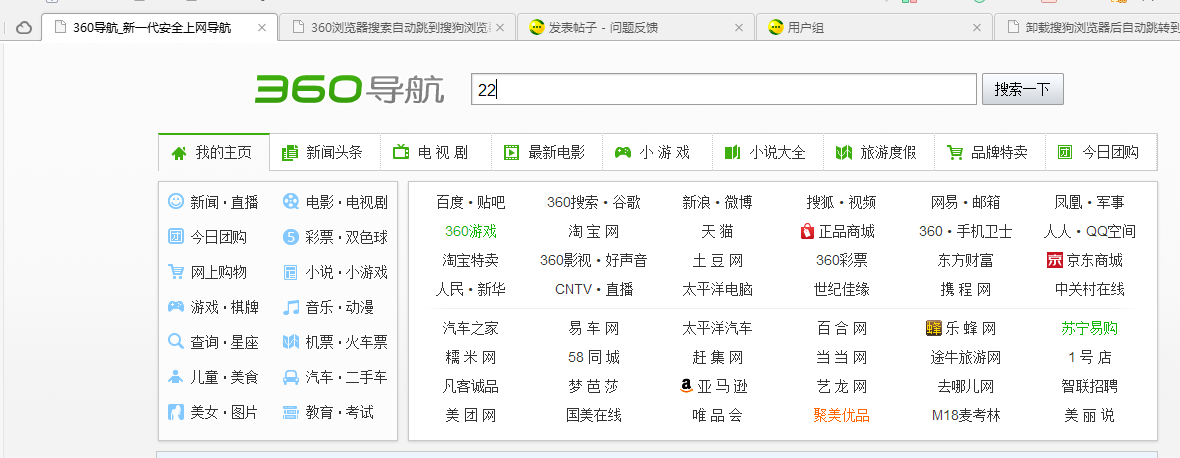This screenshot has width=1180, height=458.
Task: Click the car icon beside 汽车·二手车
Action: (x=290, y=377)
